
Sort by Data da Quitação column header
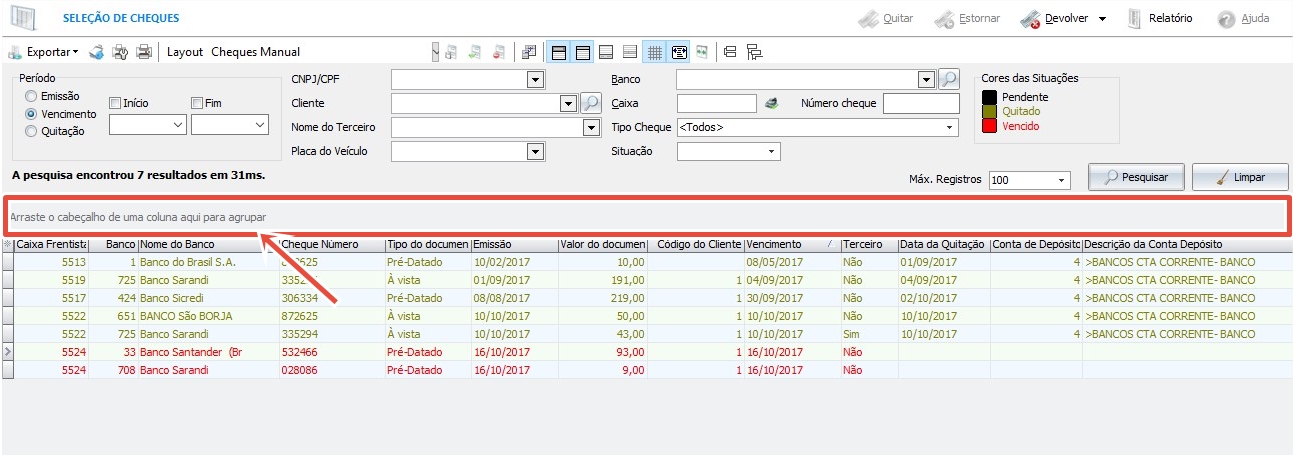tap(943, 245)
